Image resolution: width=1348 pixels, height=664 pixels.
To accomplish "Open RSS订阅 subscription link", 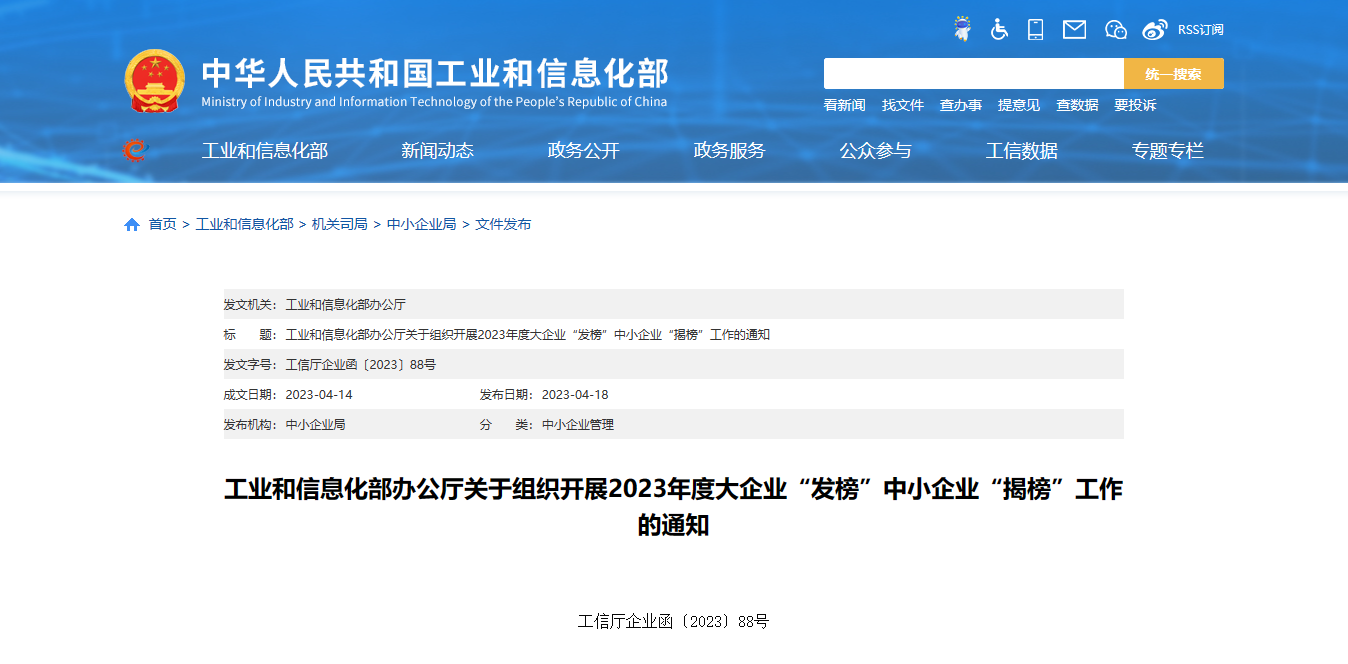I will tap(1200, 30).
